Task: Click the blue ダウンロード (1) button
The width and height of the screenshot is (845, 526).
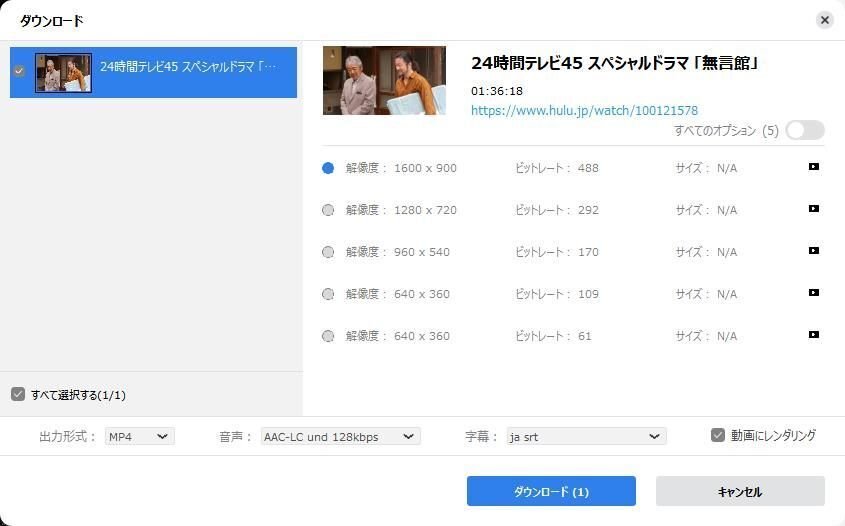Action: coord(551,491)
